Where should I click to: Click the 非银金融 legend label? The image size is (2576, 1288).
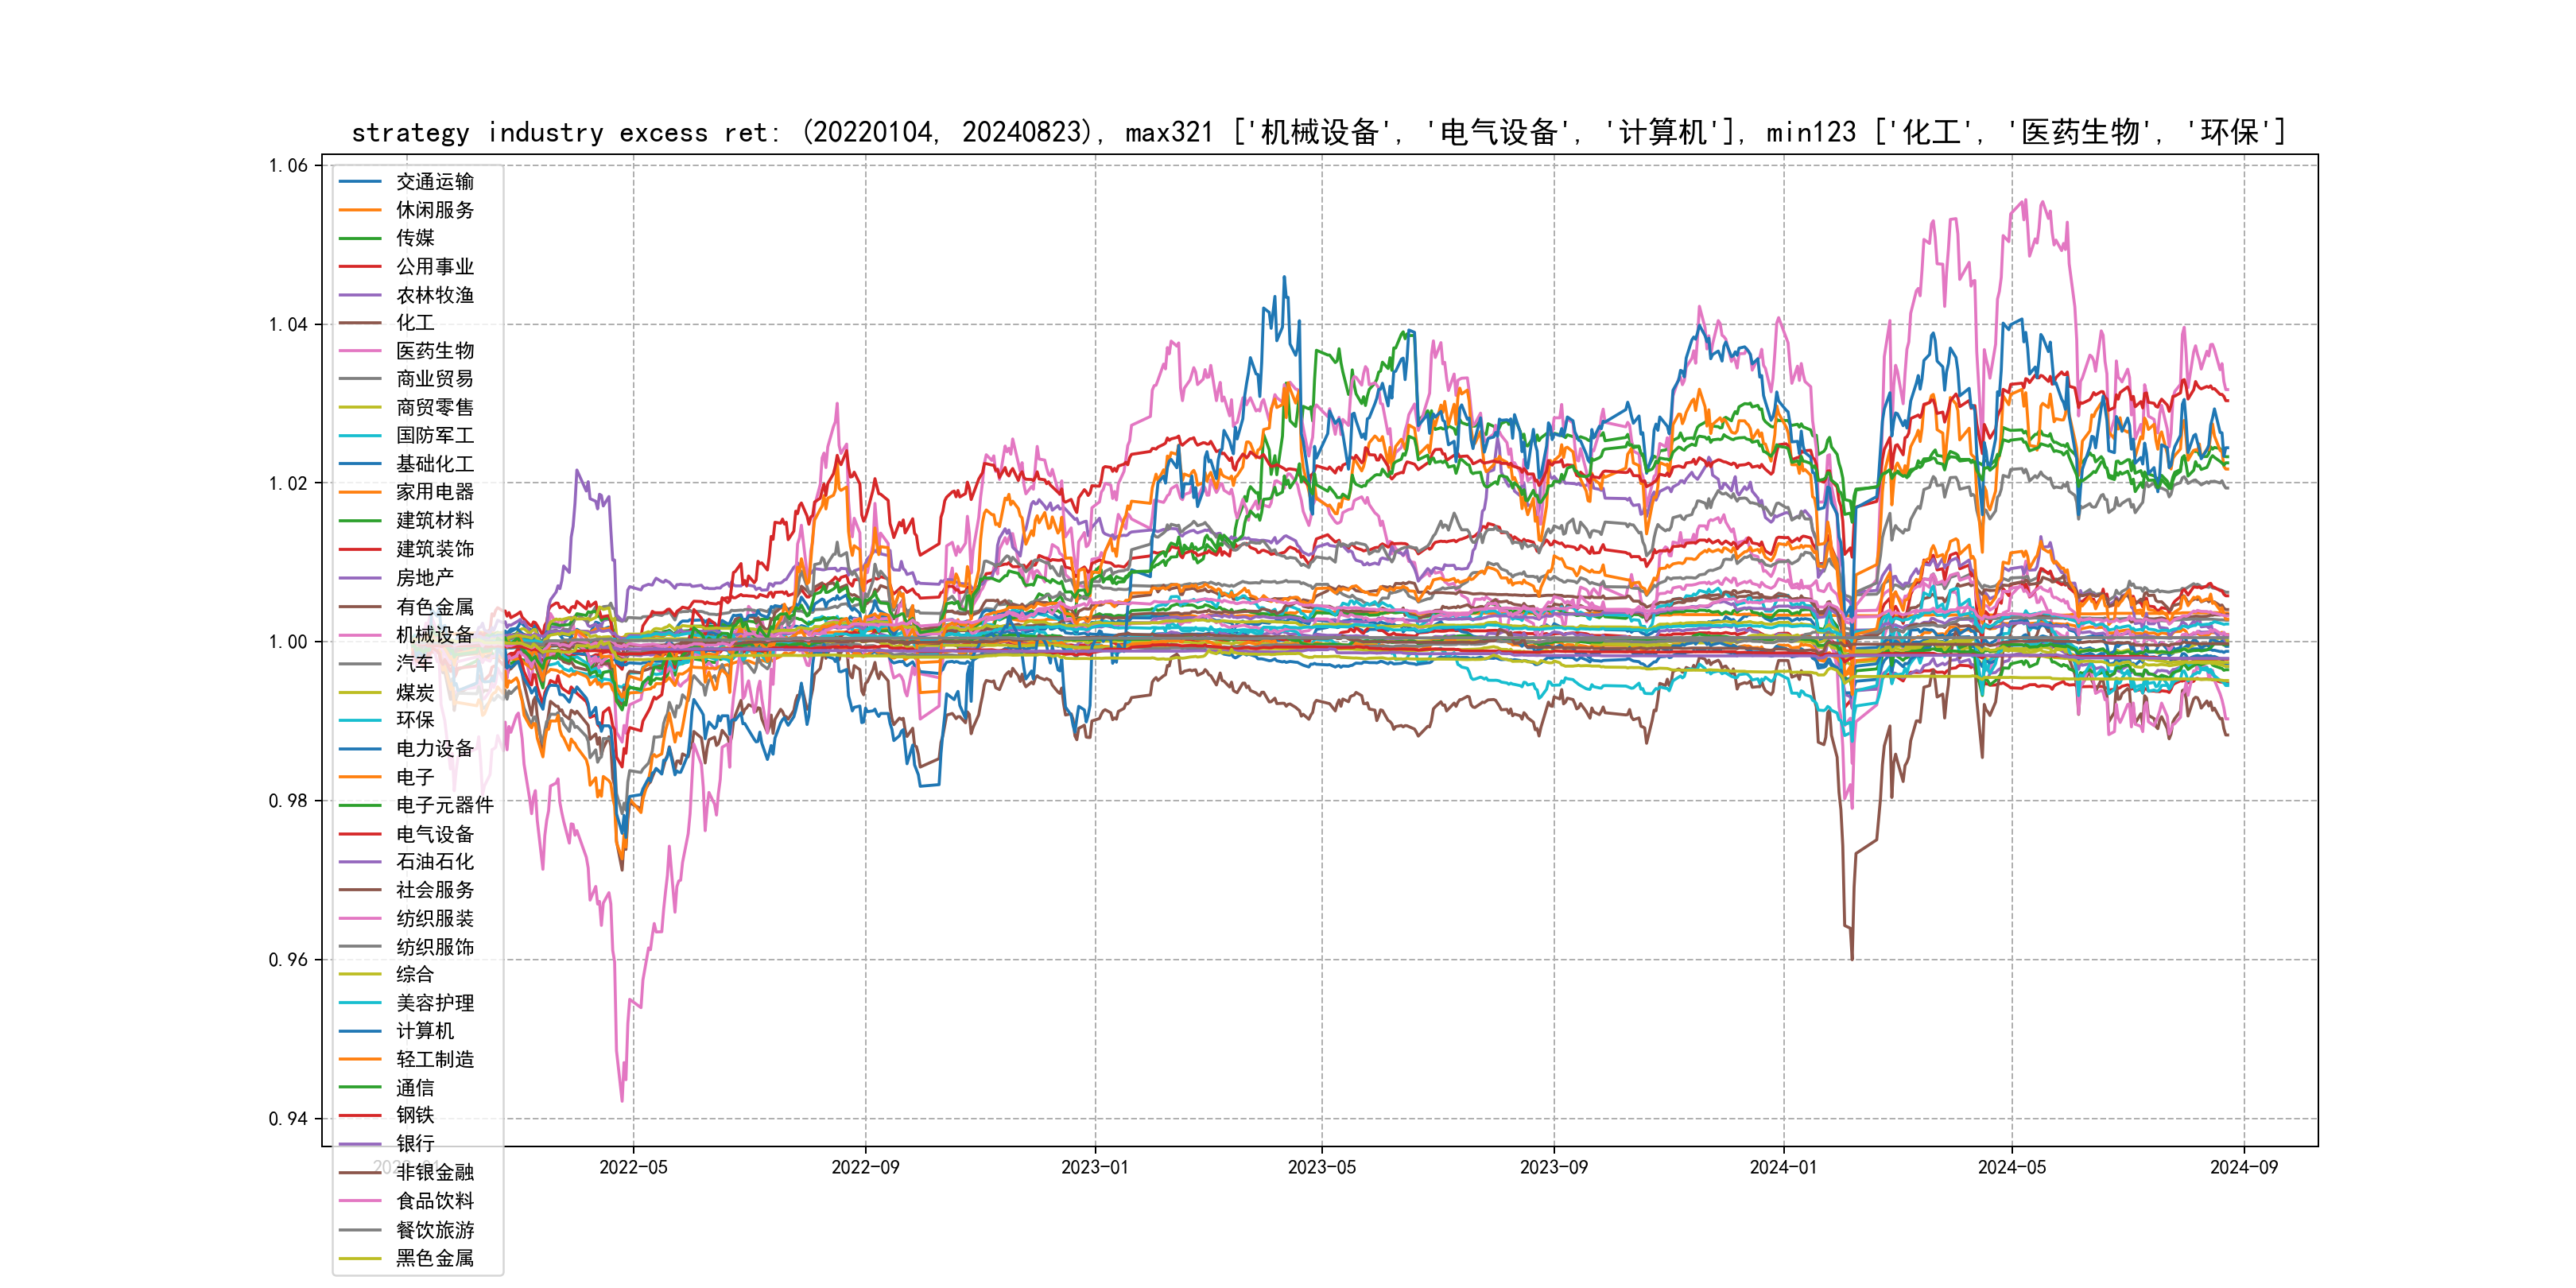(x=434, y=1172)
